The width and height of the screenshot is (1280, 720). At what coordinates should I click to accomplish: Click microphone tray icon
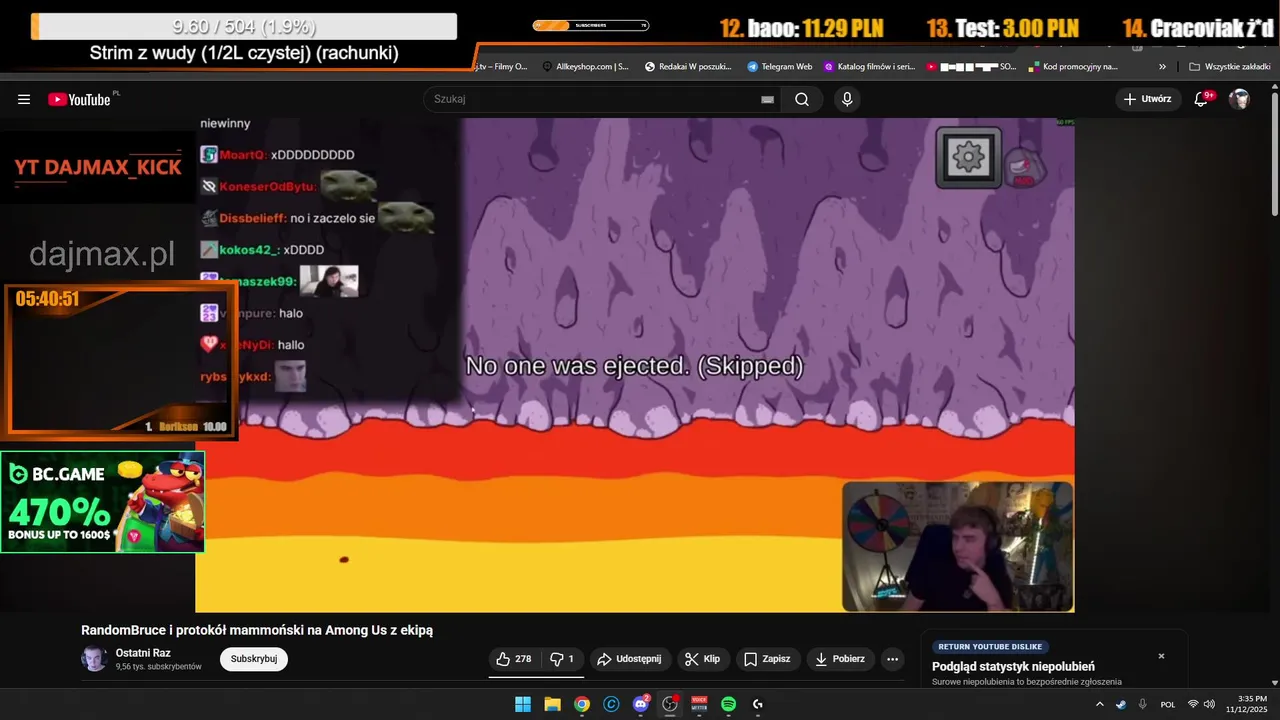click(1142, 704)
